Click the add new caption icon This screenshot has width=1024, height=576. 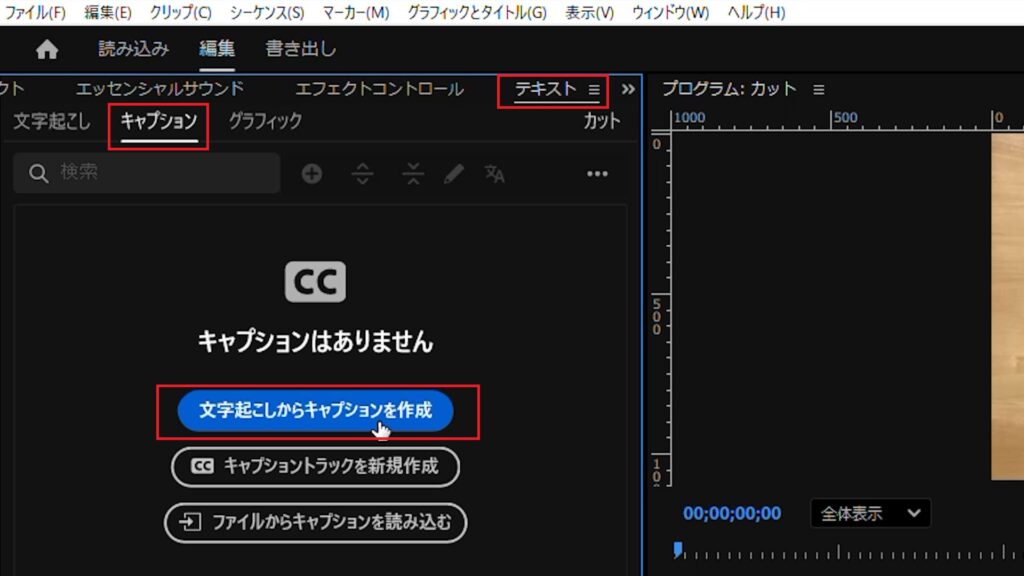312,173
